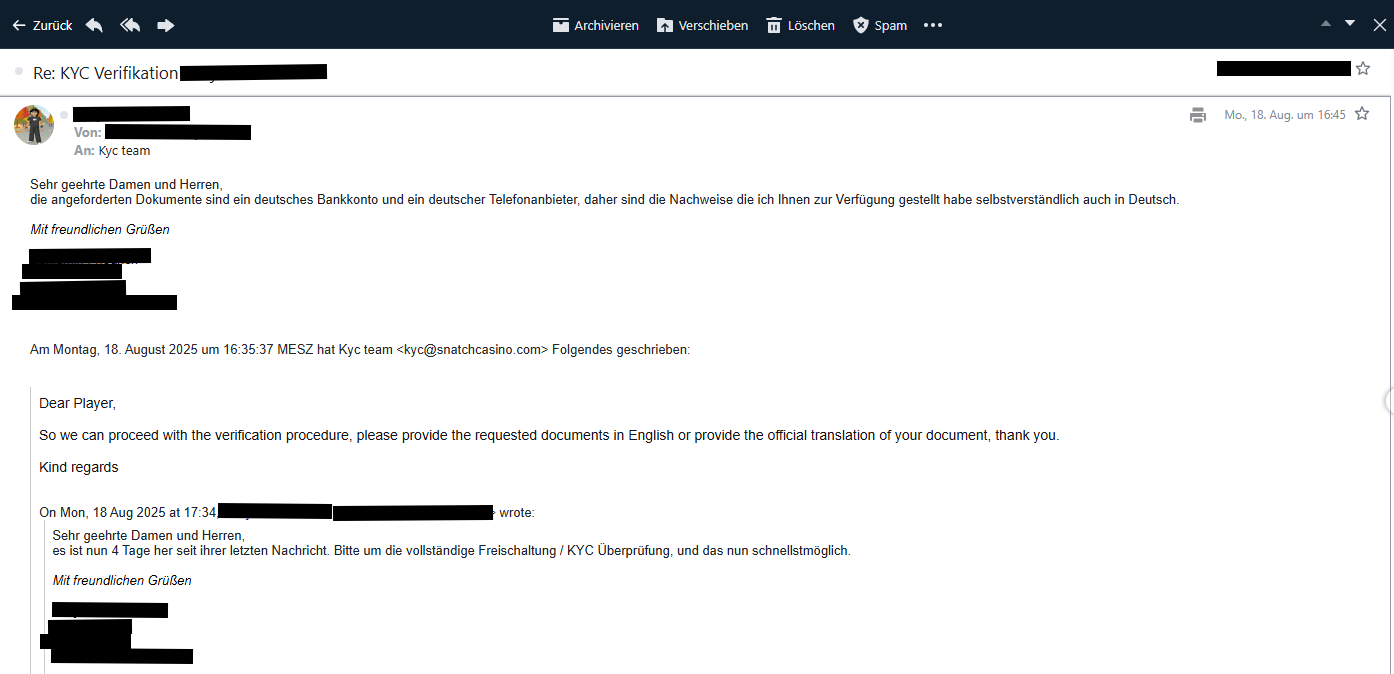Forward this email with arrow icon

(166, 25)
